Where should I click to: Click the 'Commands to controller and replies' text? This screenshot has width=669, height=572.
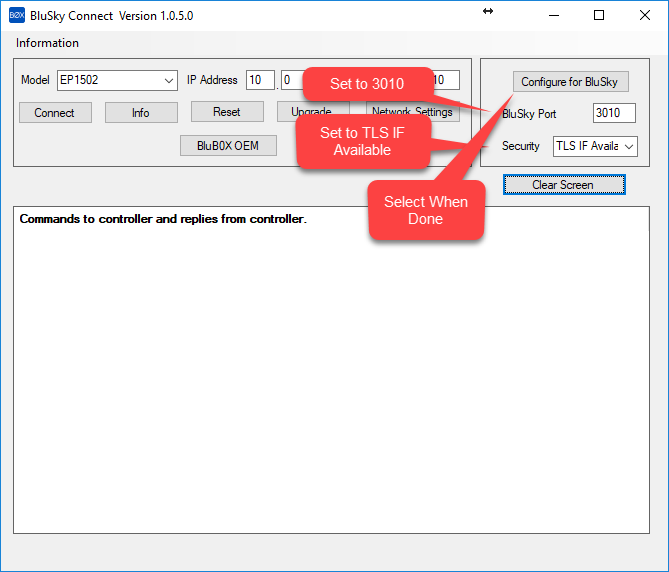163,219
